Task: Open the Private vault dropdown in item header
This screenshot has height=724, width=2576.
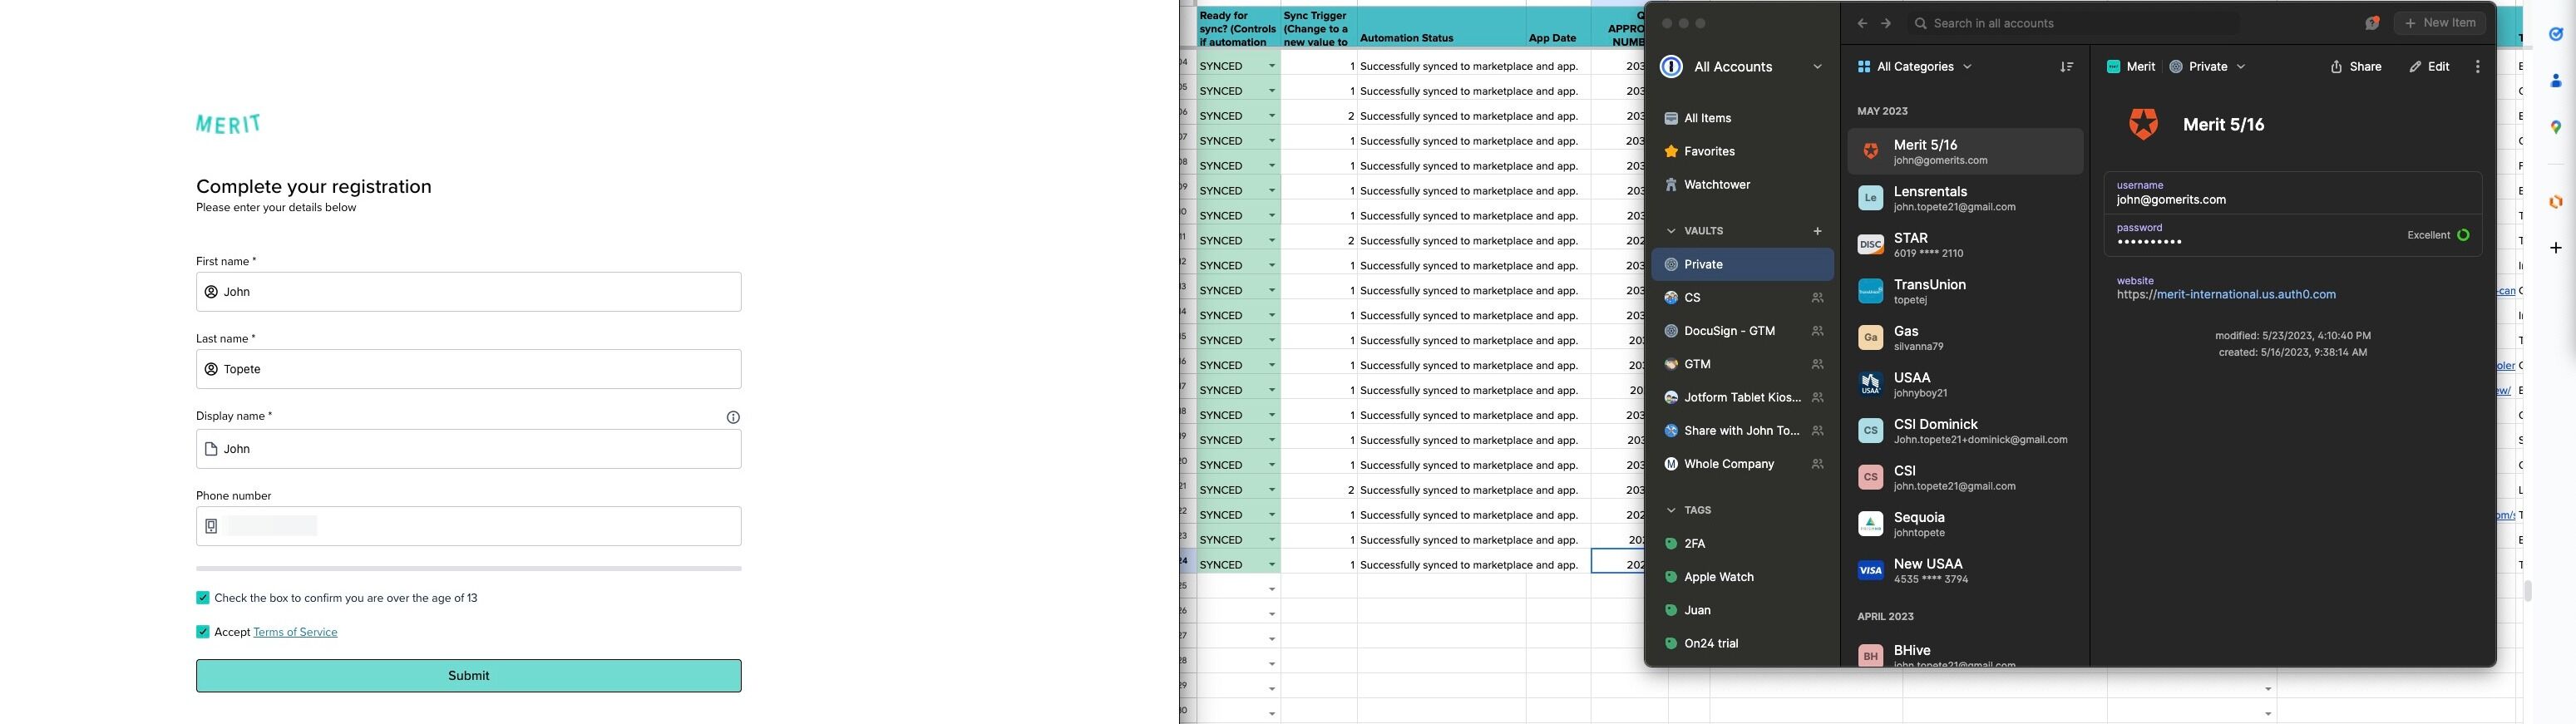Action: pyautogui.click(x=2207, y=67)
